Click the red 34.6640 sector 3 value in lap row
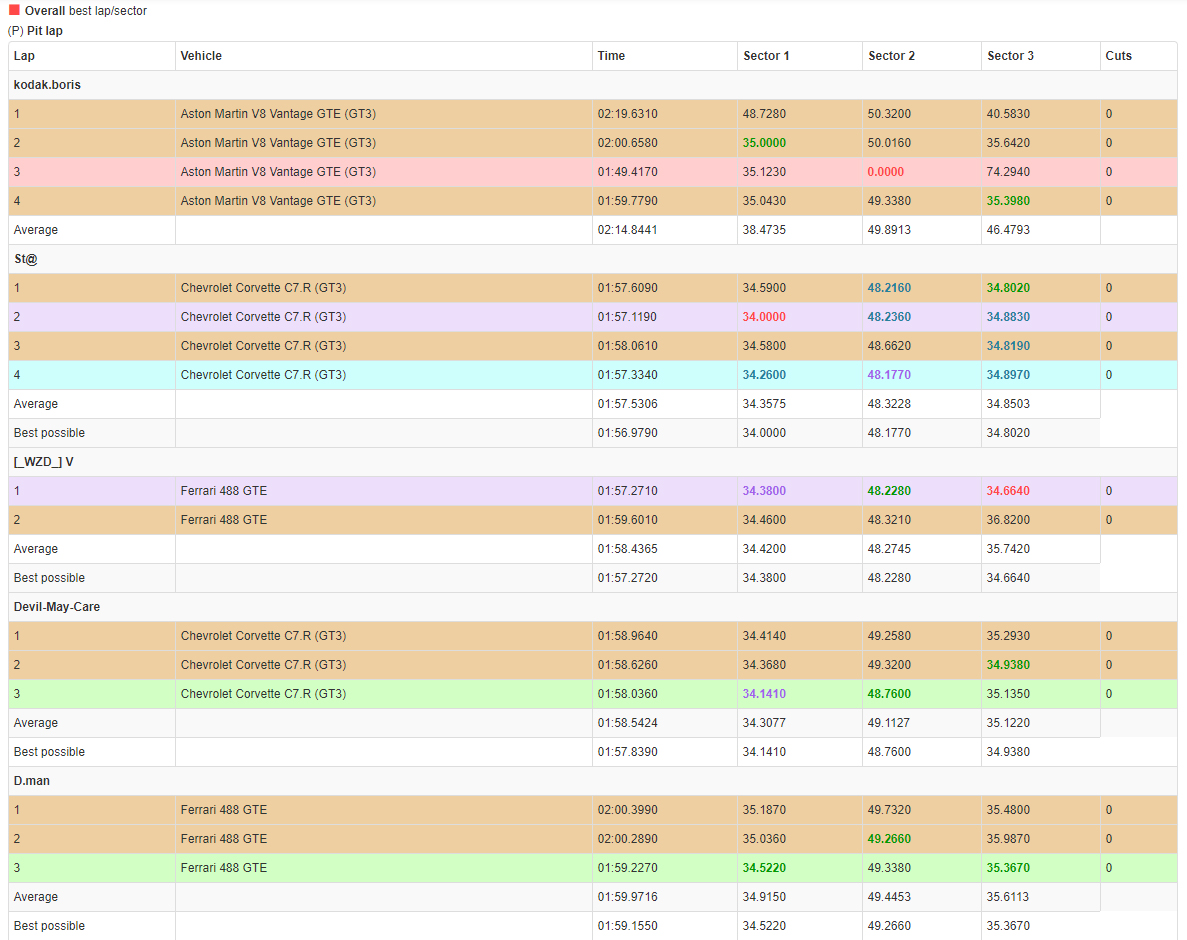This screenshot has height=940, width=1187. [x=1008, y=491]
